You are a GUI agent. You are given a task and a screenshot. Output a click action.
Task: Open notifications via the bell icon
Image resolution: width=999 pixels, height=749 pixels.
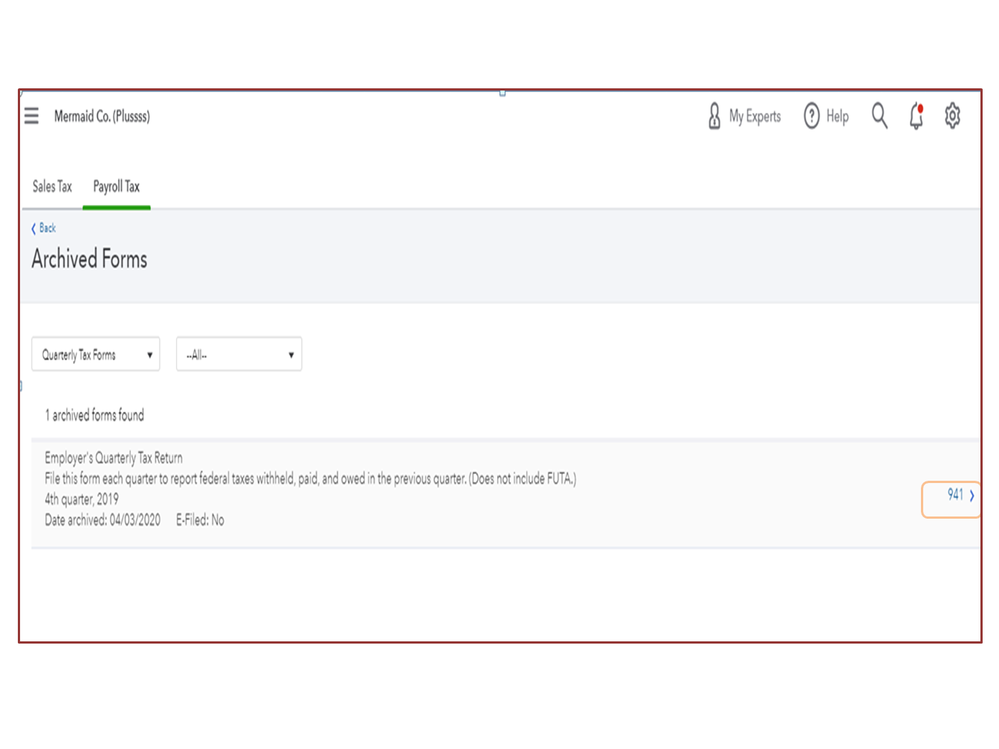916,117
